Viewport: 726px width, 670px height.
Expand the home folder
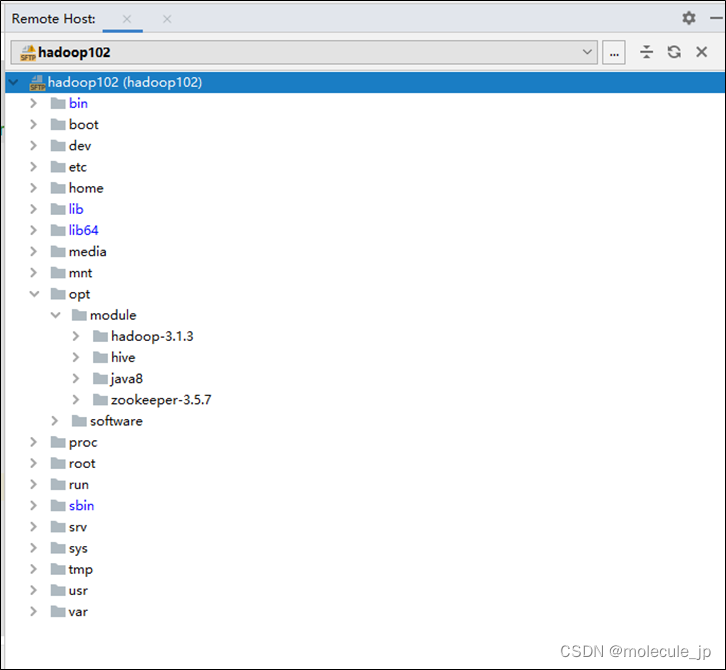(x=33, y=188)
